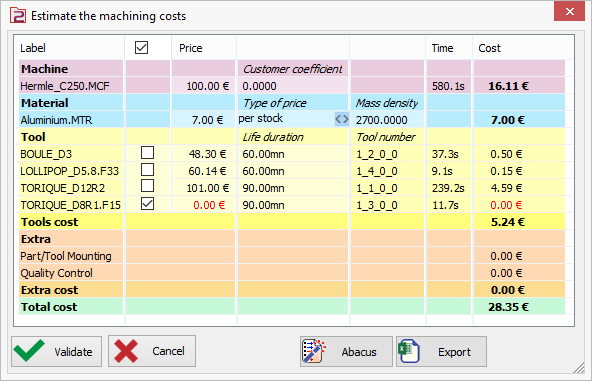592x381 pixels.
Task: Open the Abacus notepad icon
Action: point(314,351)
